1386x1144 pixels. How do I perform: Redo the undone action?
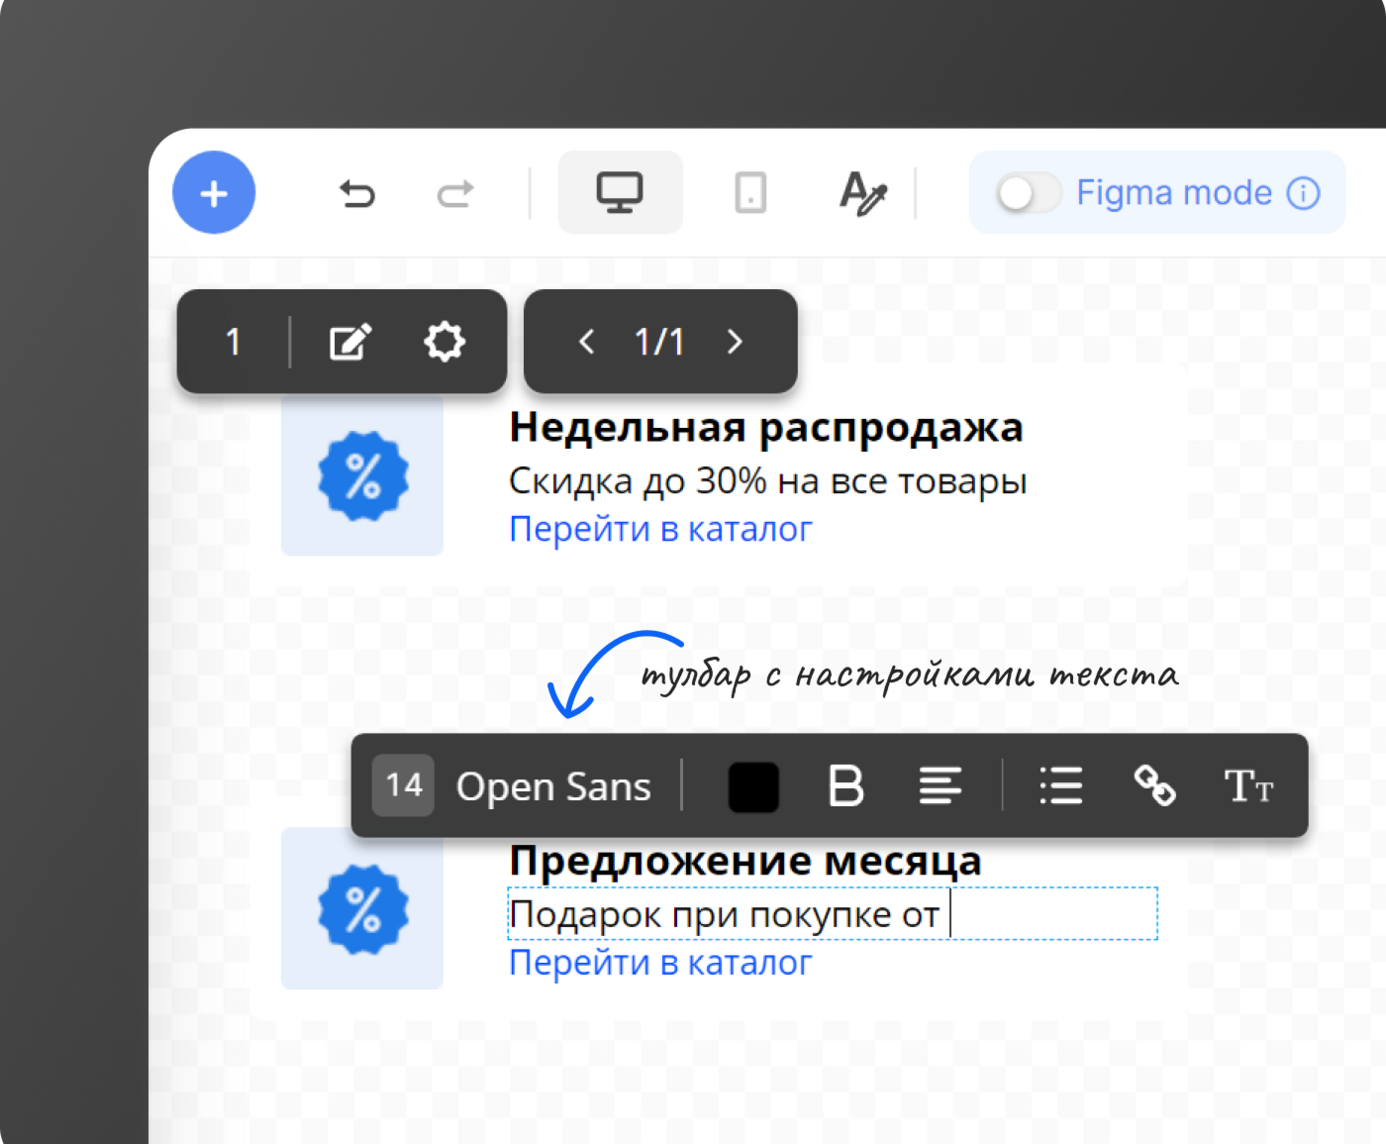point(455,193)
